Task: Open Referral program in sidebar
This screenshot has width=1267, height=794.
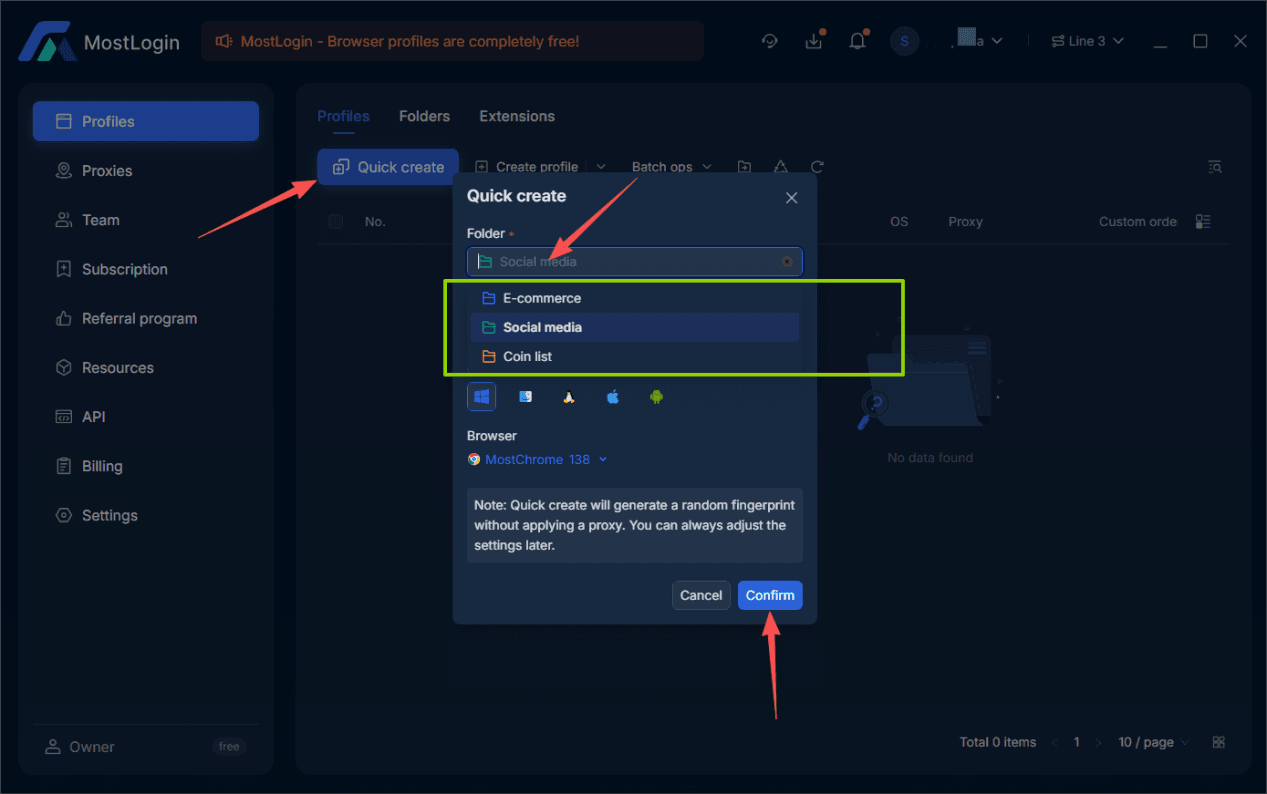Action: click(x=146, y=318)
